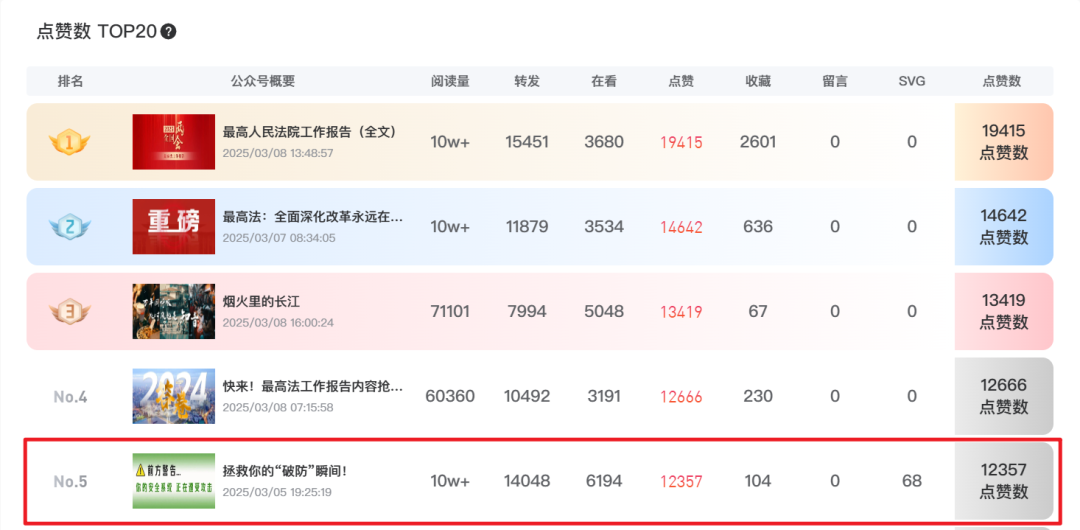The image size is (1080, 530).
Task: Click the timestamp 2025/03/07 08:34:05
Action: click(279, 238)
